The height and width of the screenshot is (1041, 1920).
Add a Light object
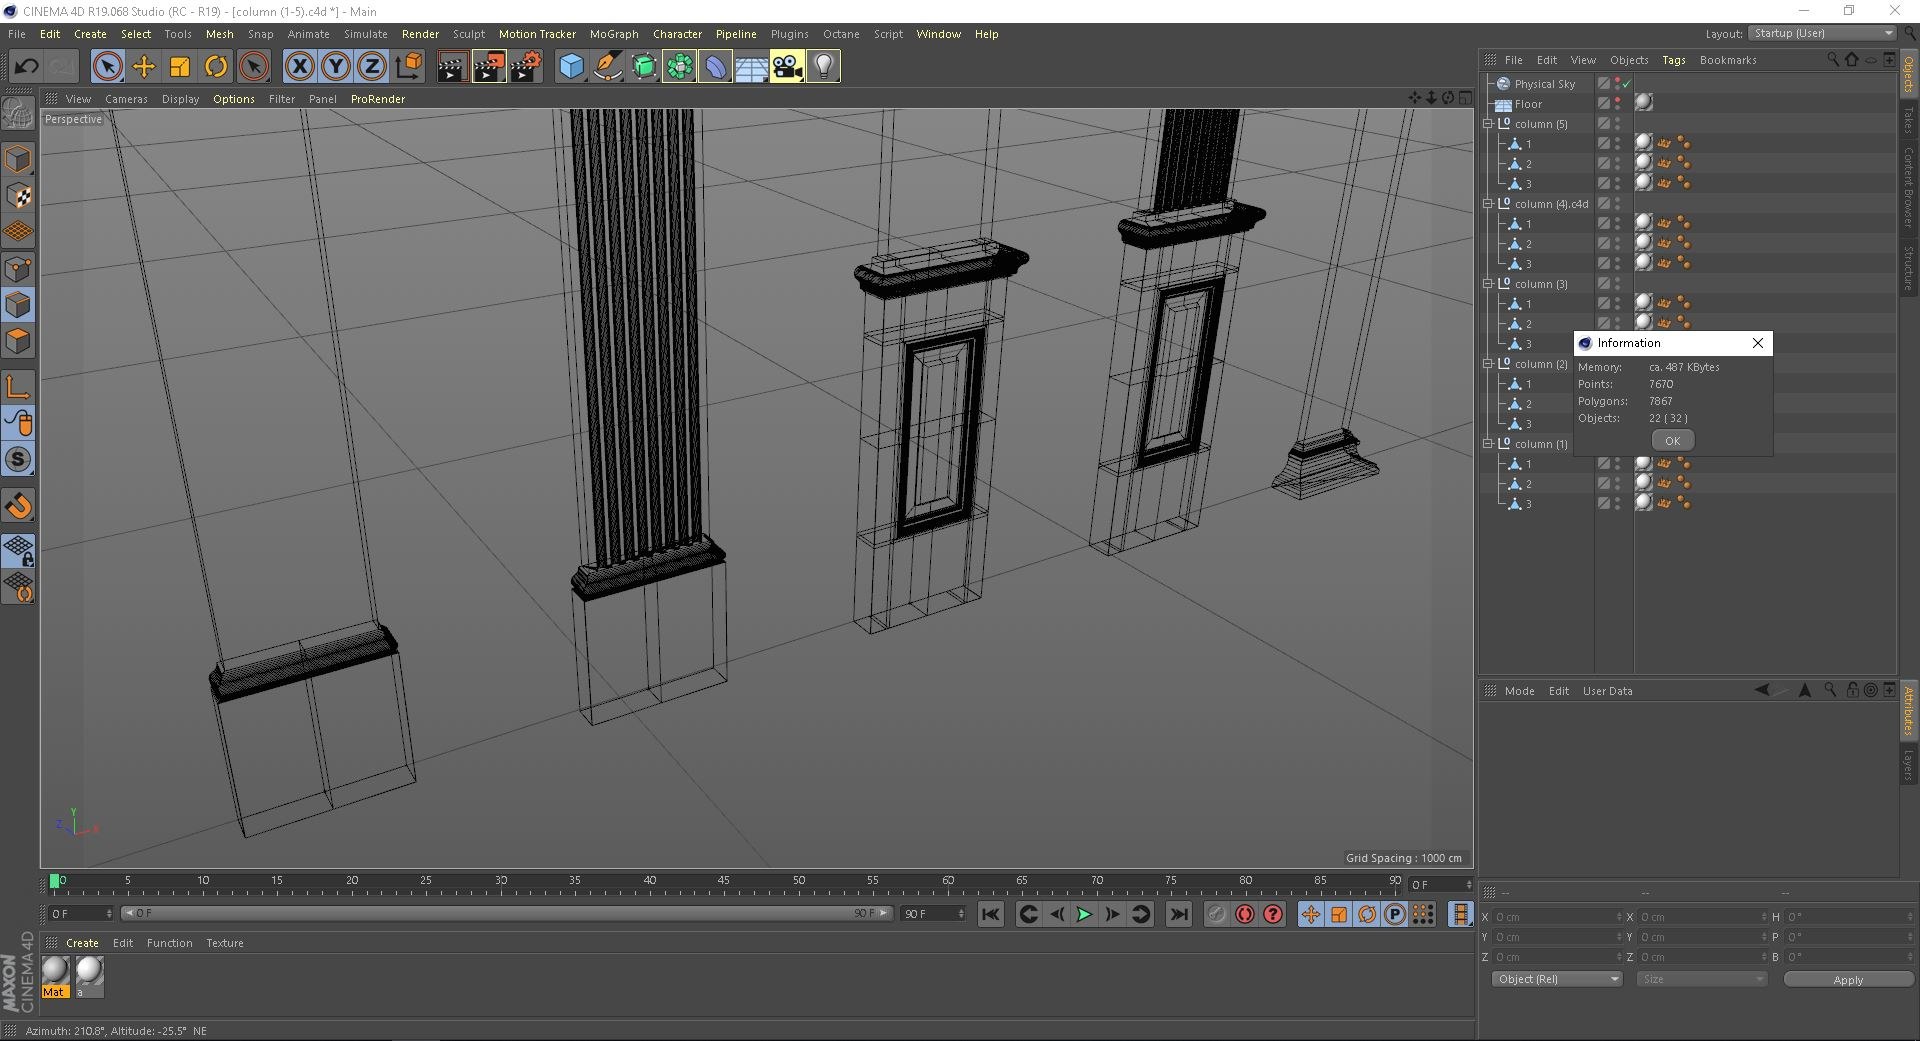pyautogui.click(x=824, y=67)
